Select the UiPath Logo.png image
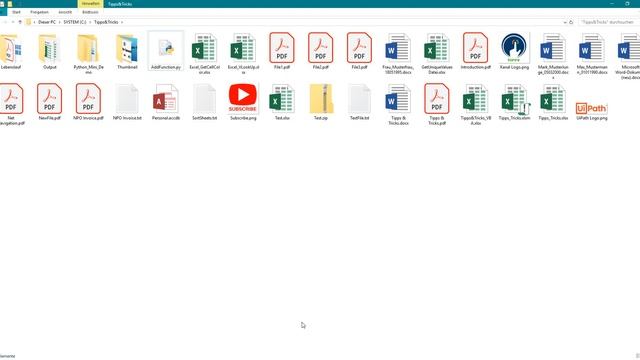 (592, 110)
